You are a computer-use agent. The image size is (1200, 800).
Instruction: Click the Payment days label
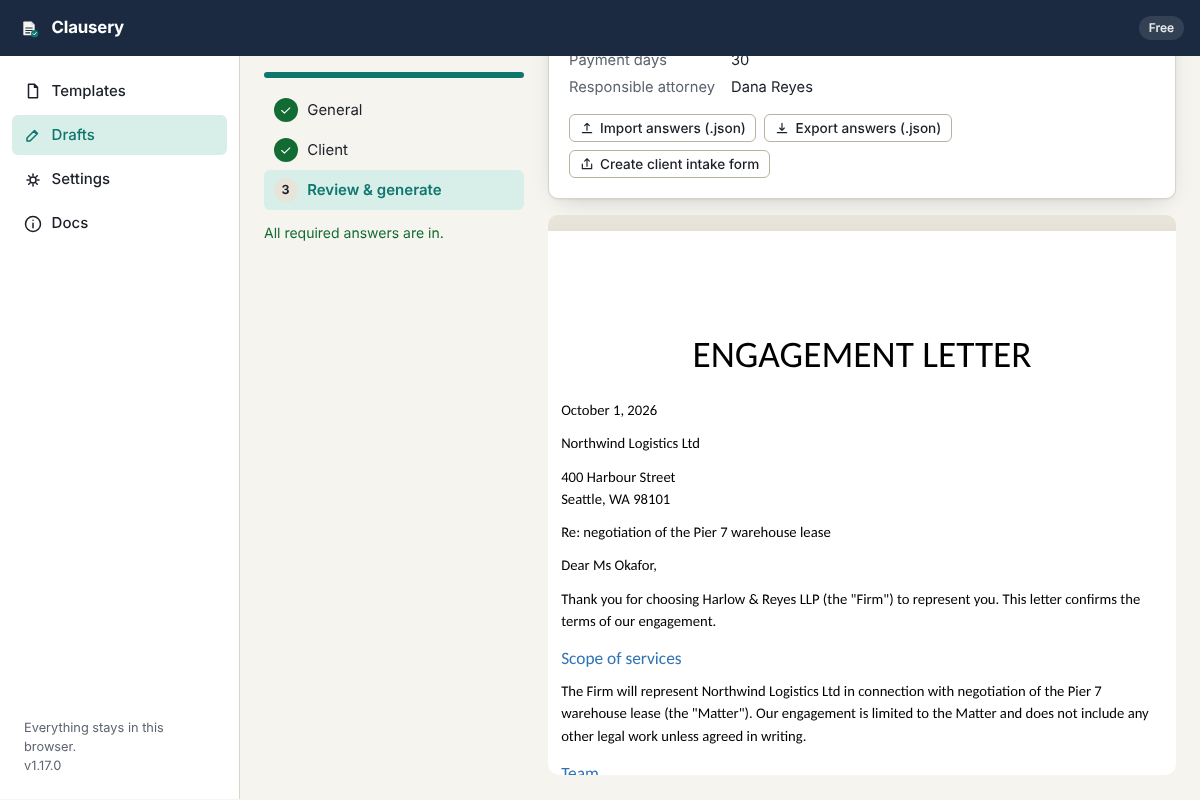(x=618, y=61)
